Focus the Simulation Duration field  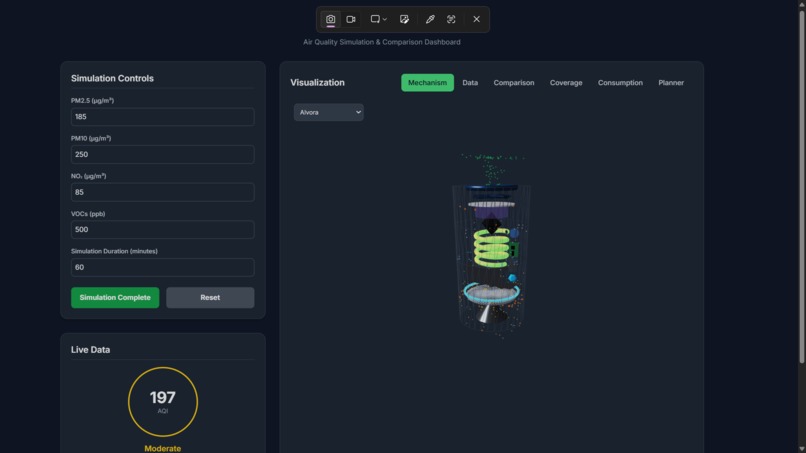click(162, 267)
